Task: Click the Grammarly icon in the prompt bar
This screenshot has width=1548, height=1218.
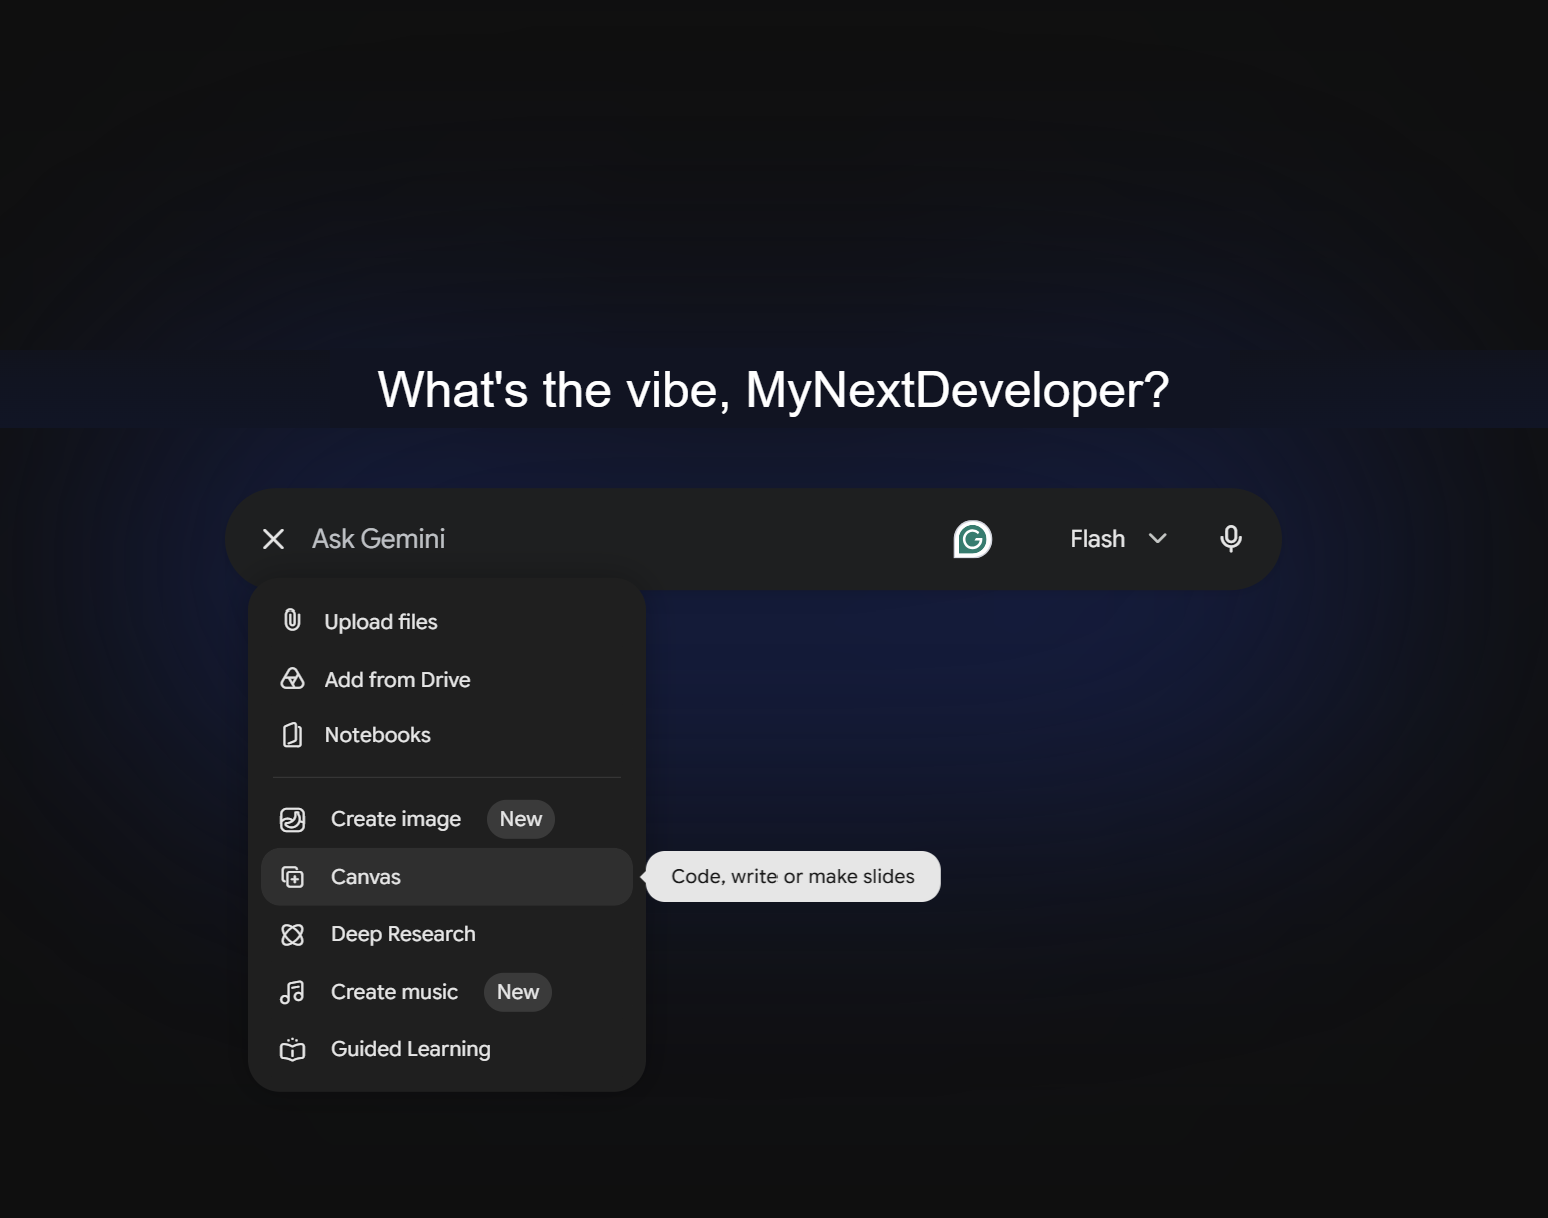Action: 972,539
